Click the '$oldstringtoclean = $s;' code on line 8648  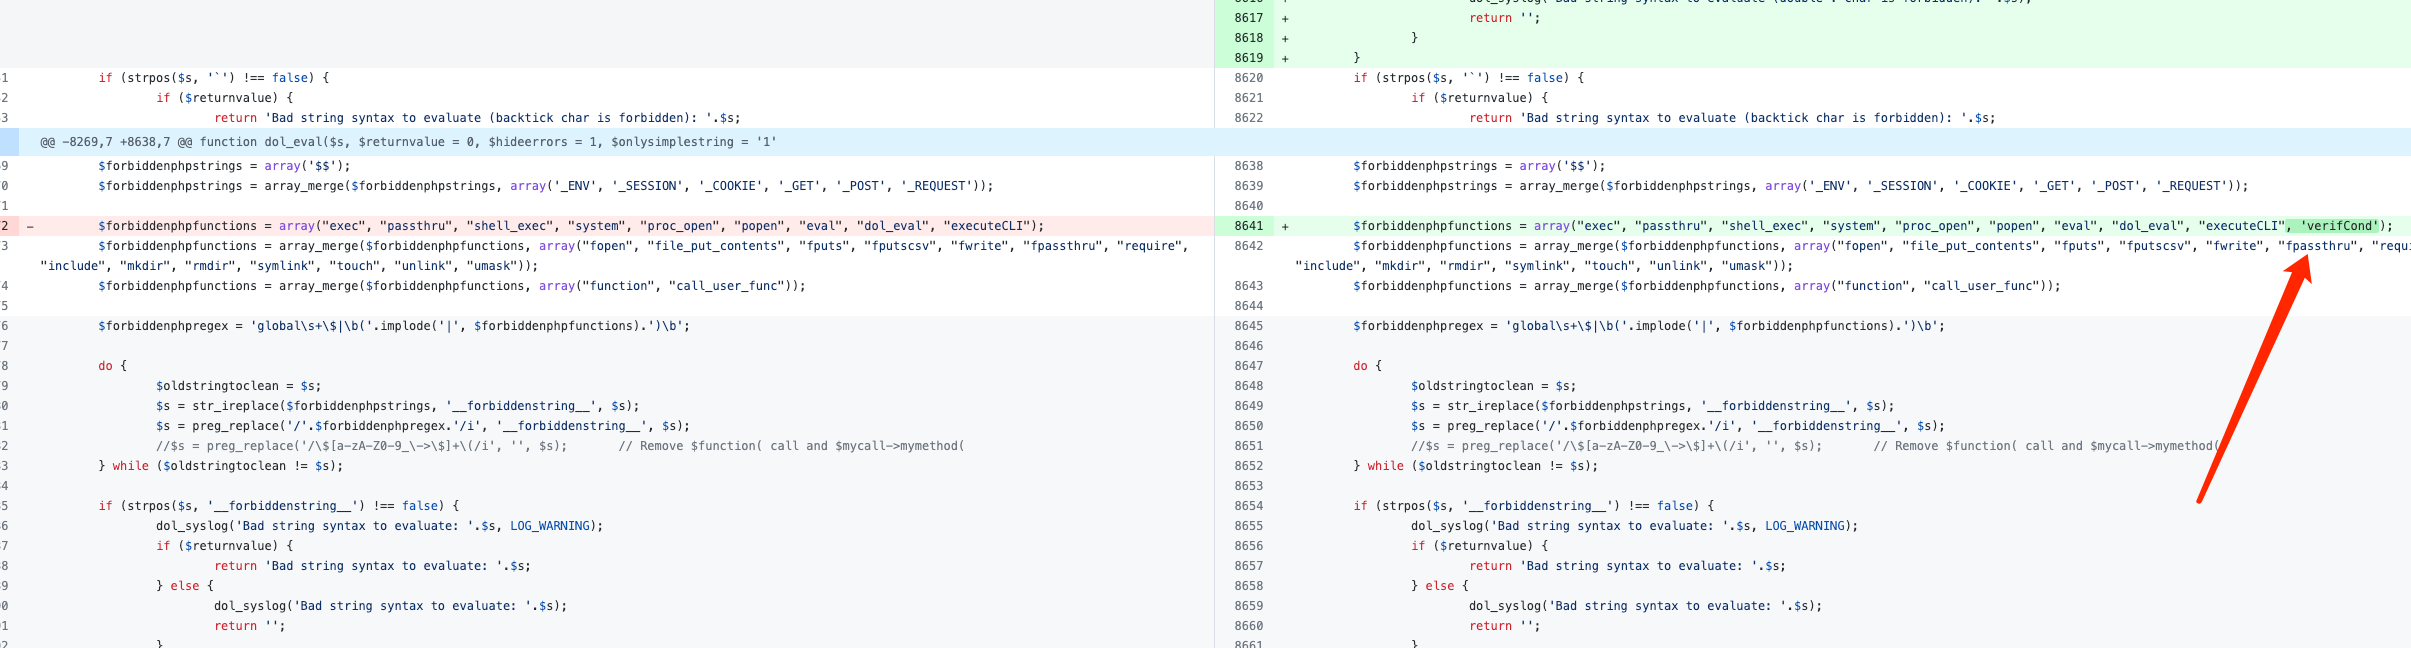pyautogui.click(x=1494, y=386)
